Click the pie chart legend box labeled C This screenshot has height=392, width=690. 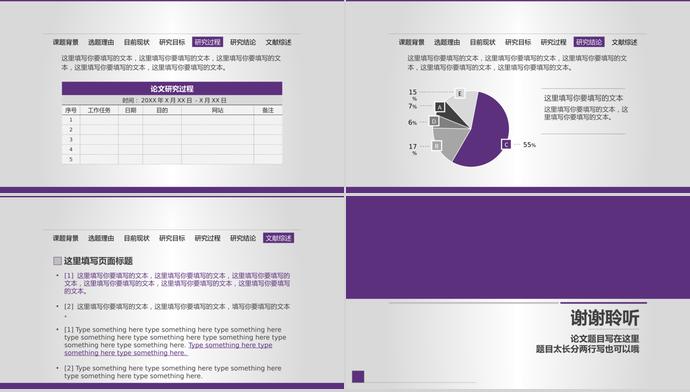click(x=506, y=144)
